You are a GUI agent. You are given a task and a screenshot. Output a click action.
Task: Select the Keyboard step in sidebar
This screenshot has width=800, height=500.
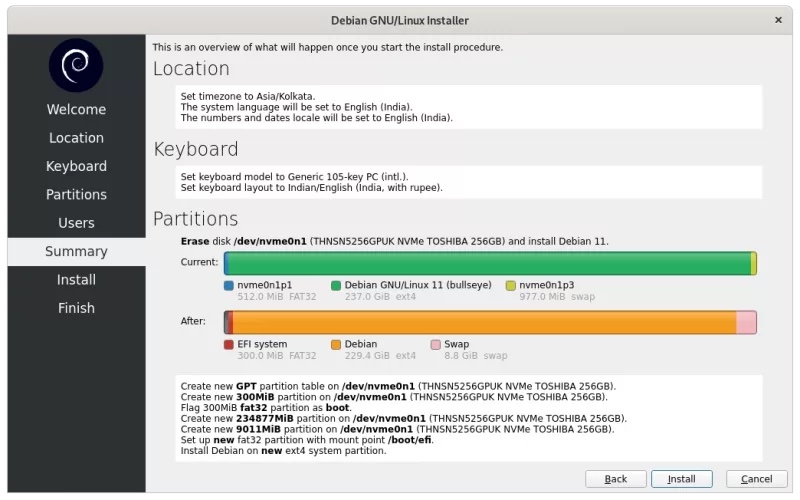tap(76, 166)
